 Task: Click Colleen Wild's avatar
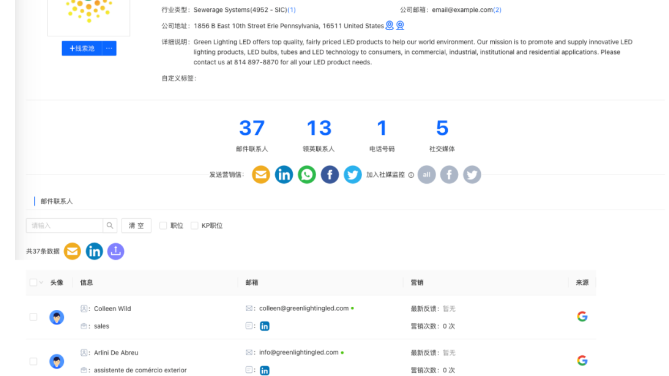pyautogui.click(x=57, y=317)
